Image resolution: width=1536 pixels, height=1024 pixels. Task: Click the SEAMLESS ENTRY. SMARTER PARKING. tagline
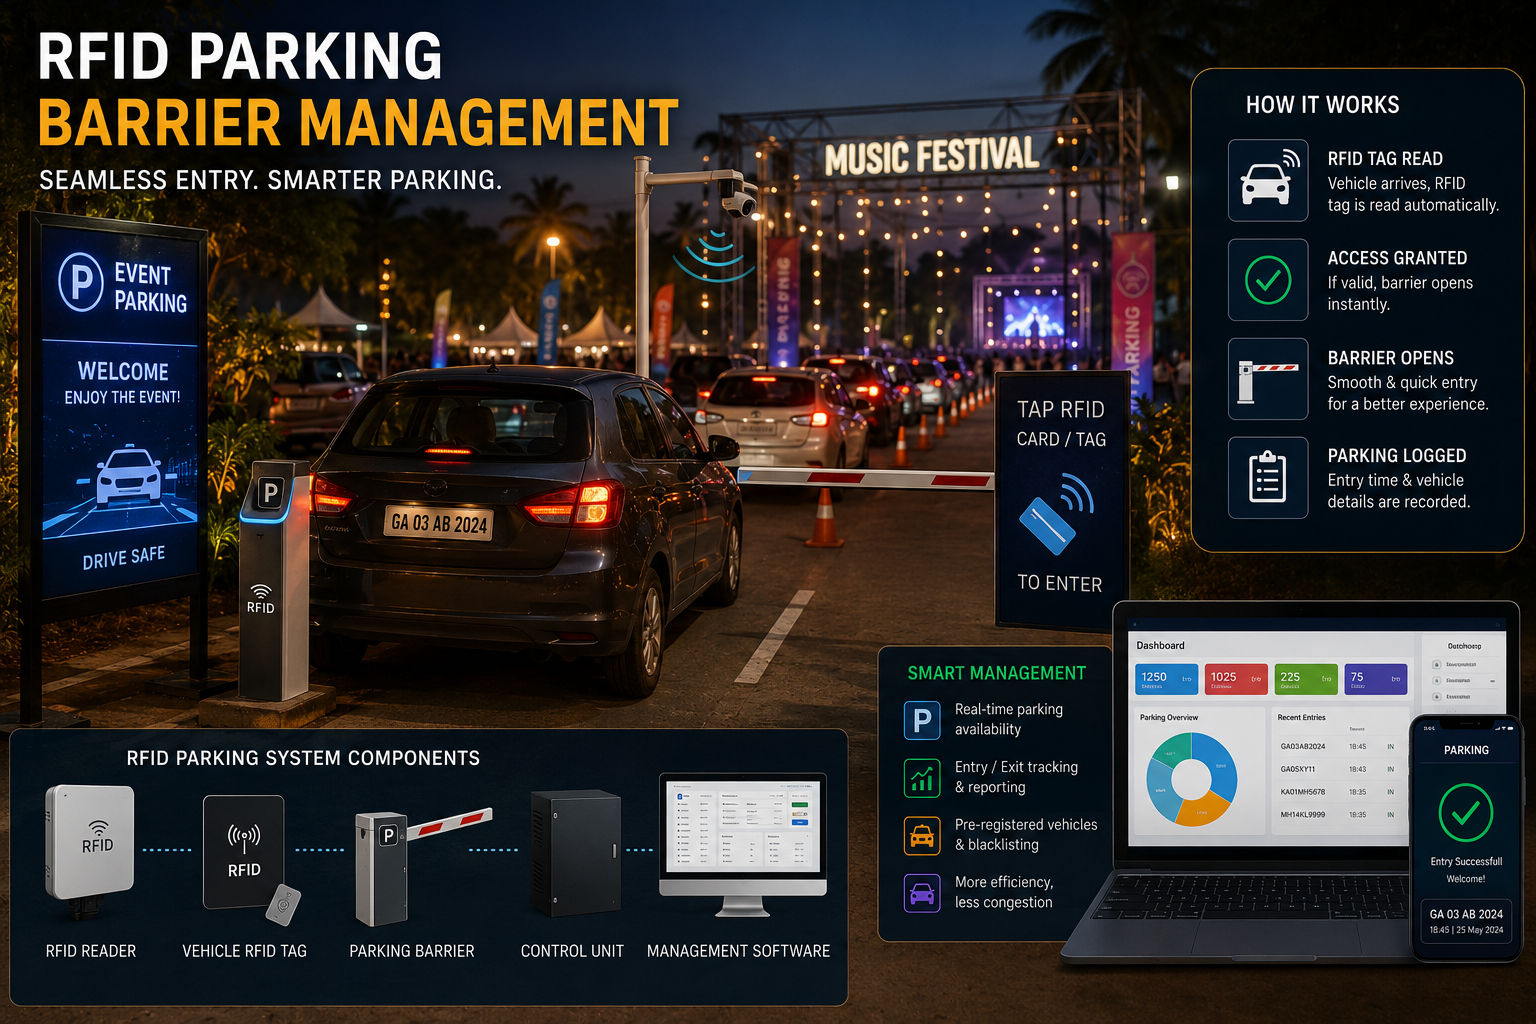click(x=270, y=180)
